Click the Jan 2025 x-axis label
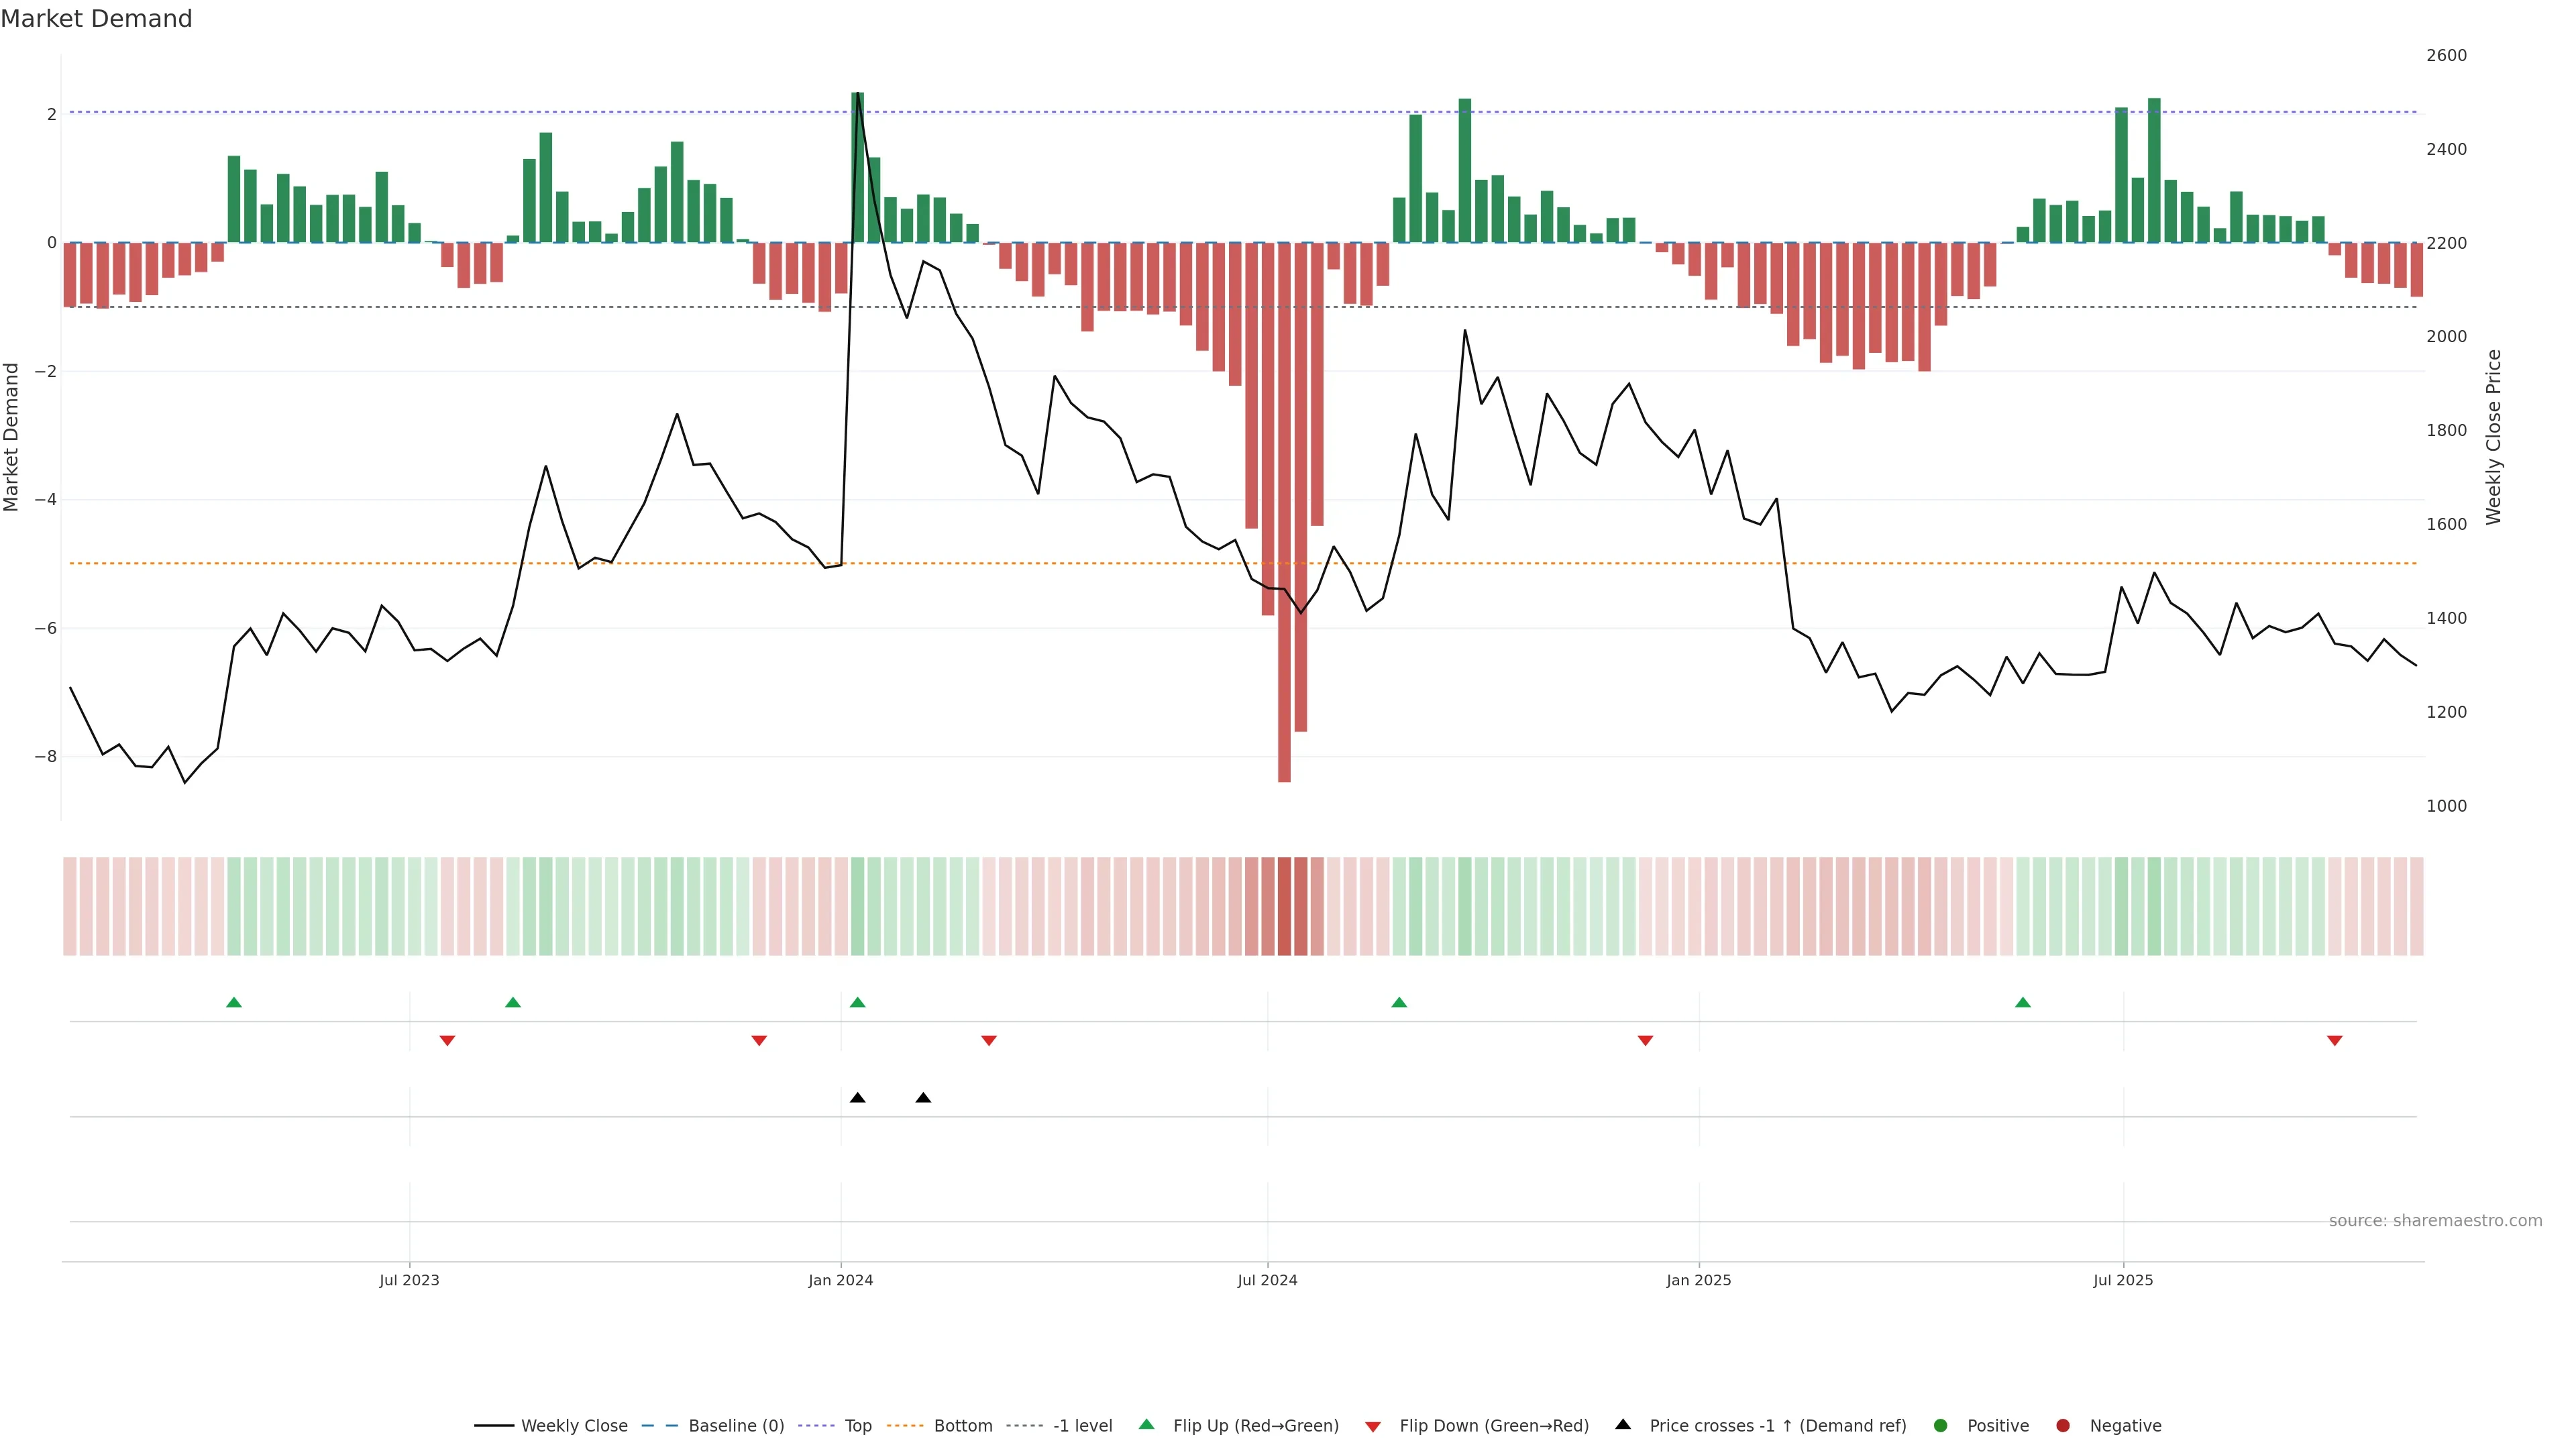2576x1449 pixels. pyautogui.click(x=1698, y=1280)
